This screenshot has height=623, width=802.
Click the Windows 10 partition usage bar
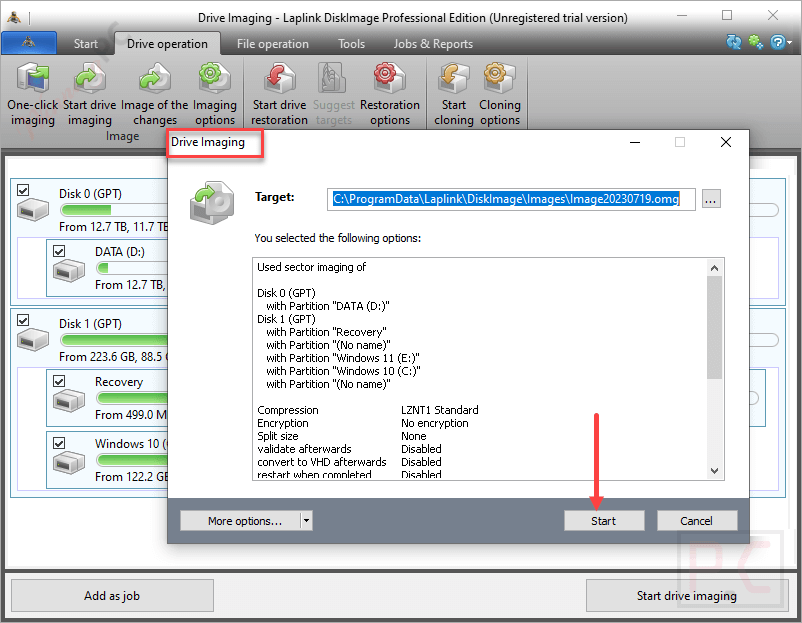click(x=132, y=460)
